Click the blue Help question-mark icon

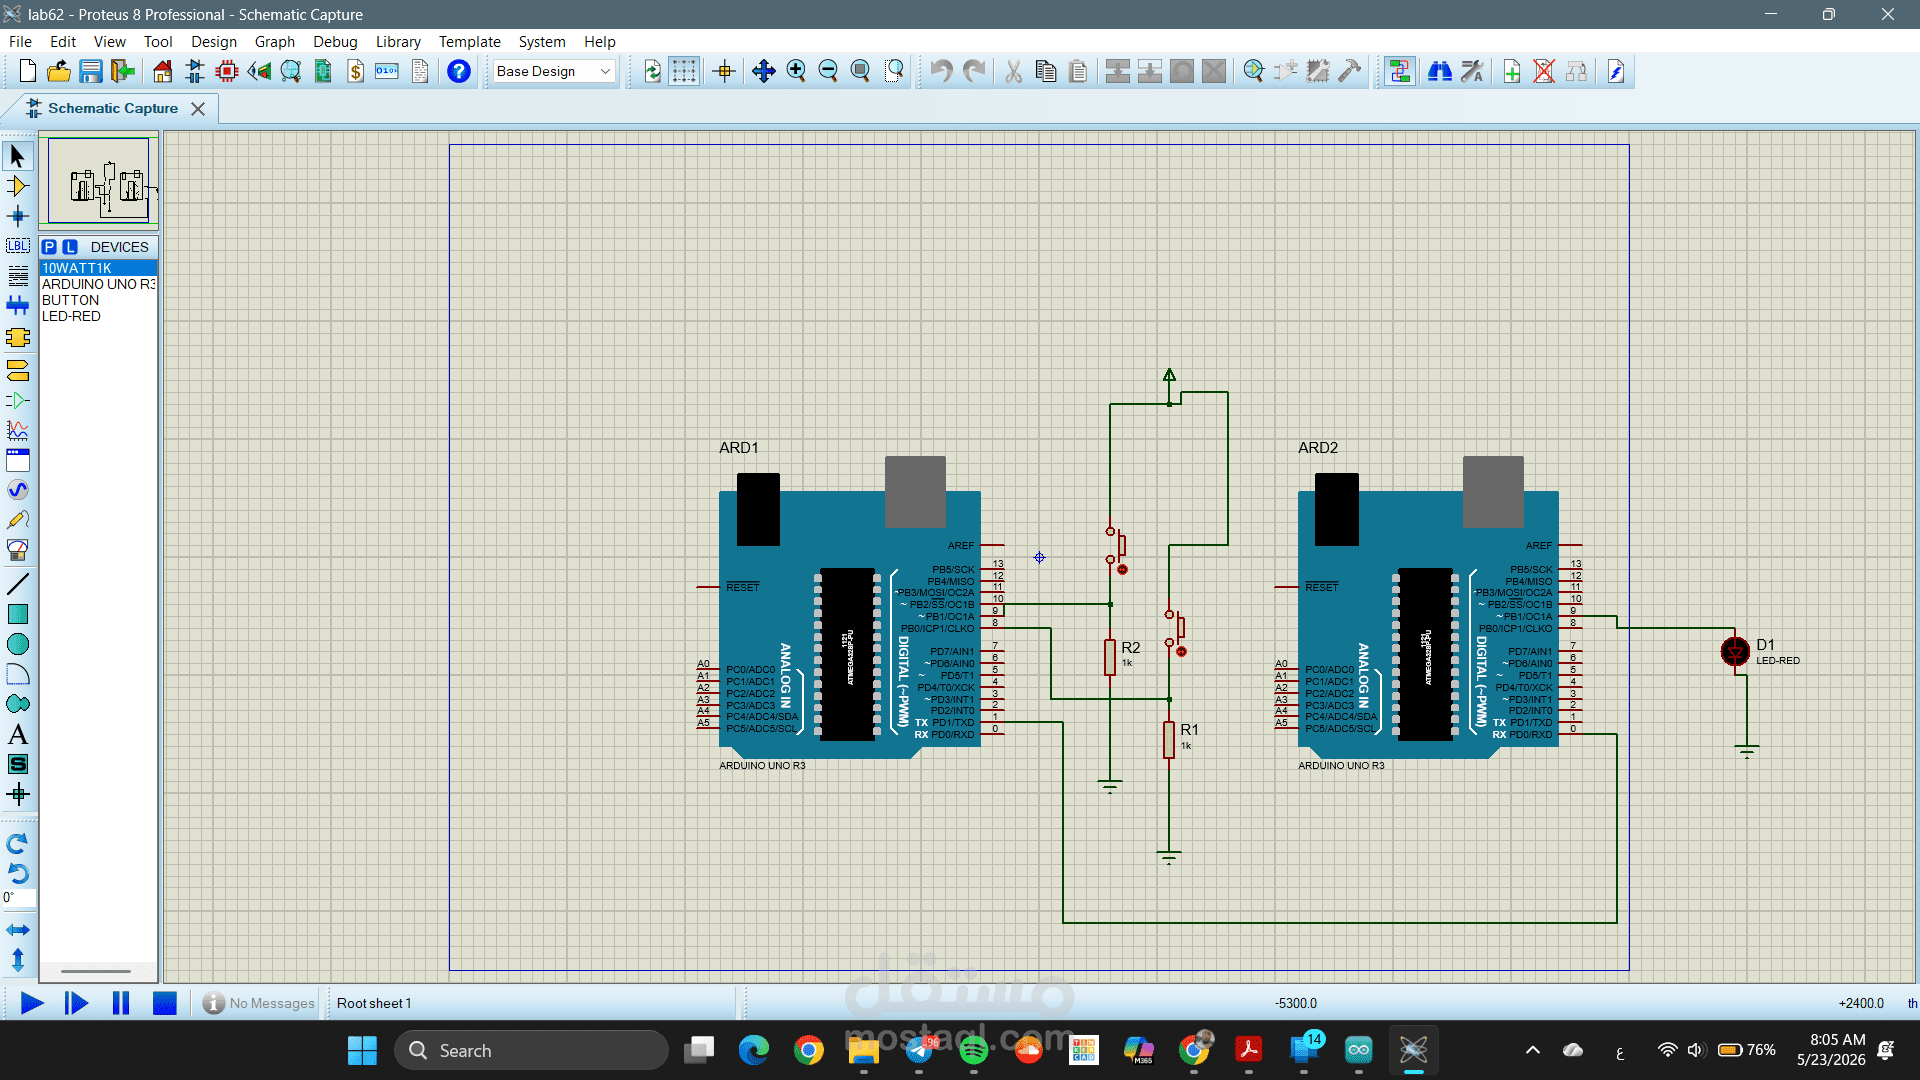point(459,71)
